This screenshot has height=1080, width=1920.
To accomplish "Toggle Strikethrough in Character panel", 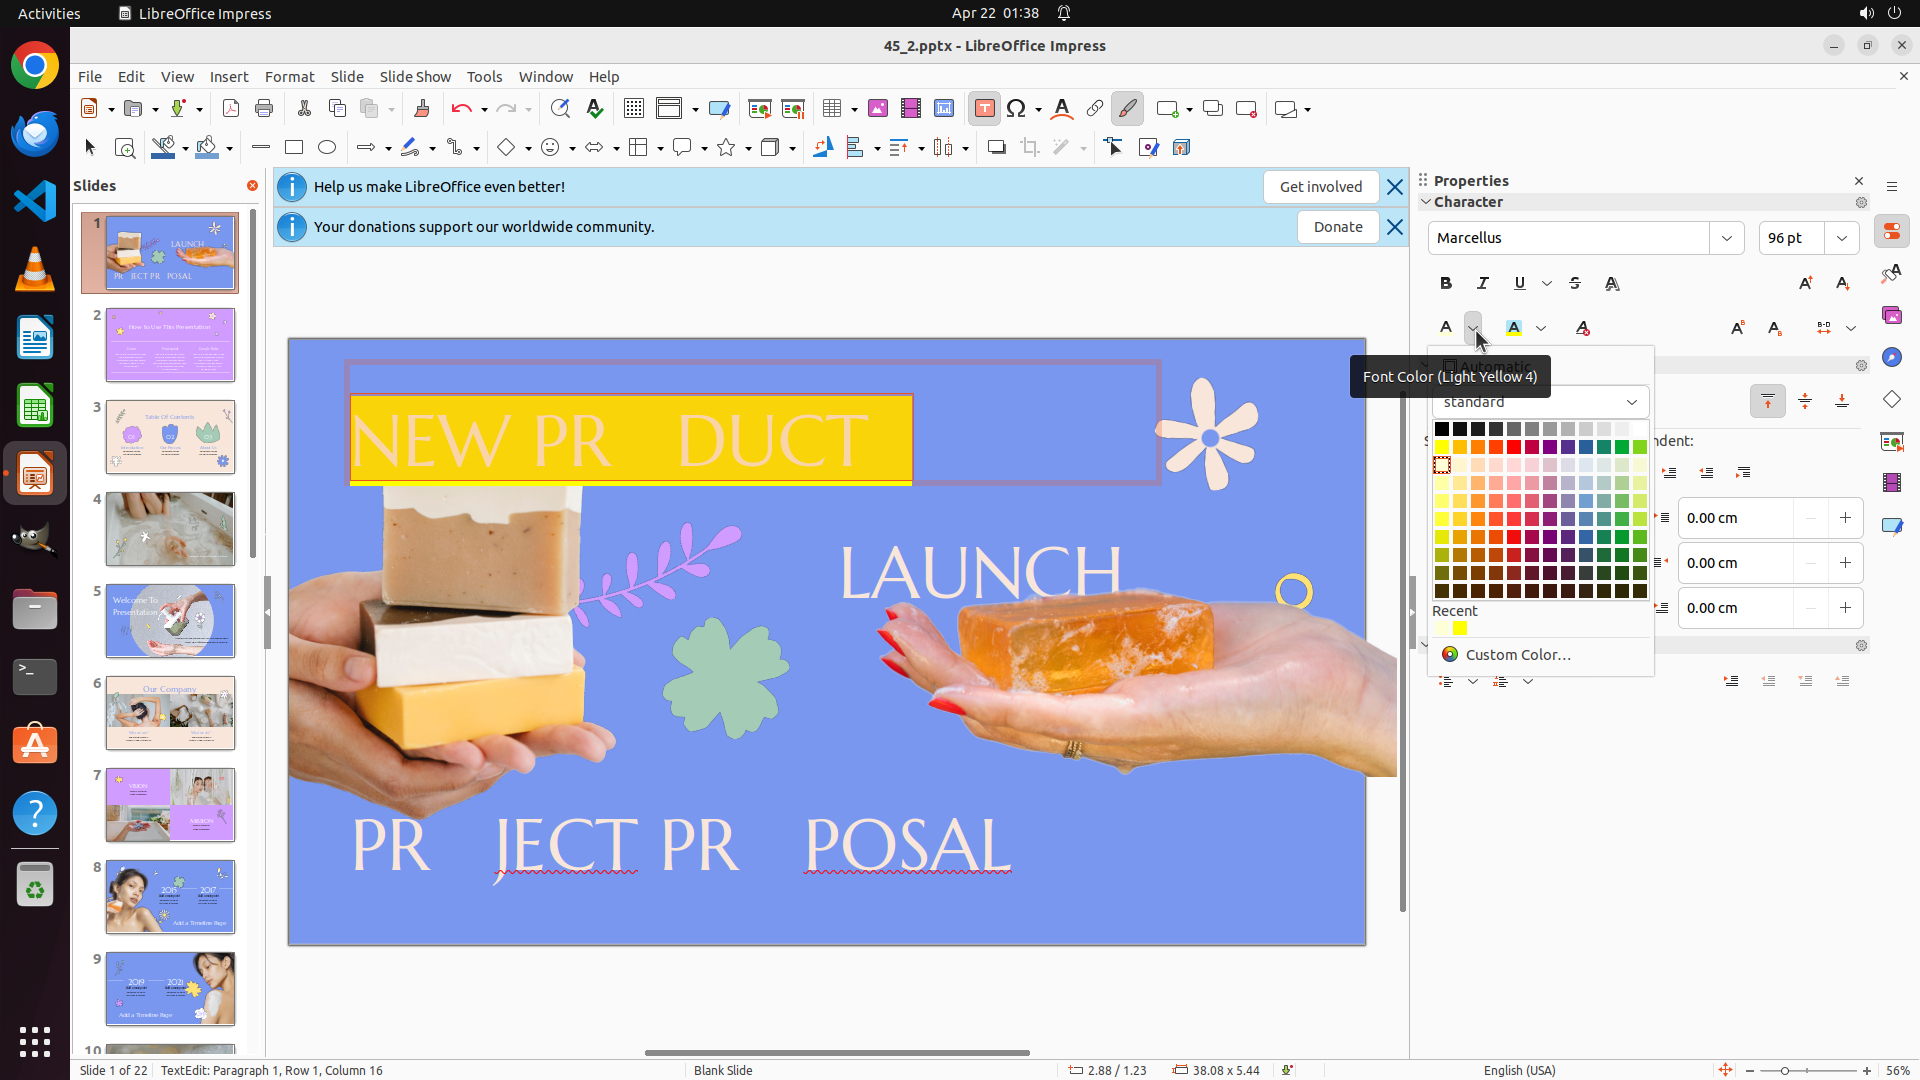I will click(1575, 284).
